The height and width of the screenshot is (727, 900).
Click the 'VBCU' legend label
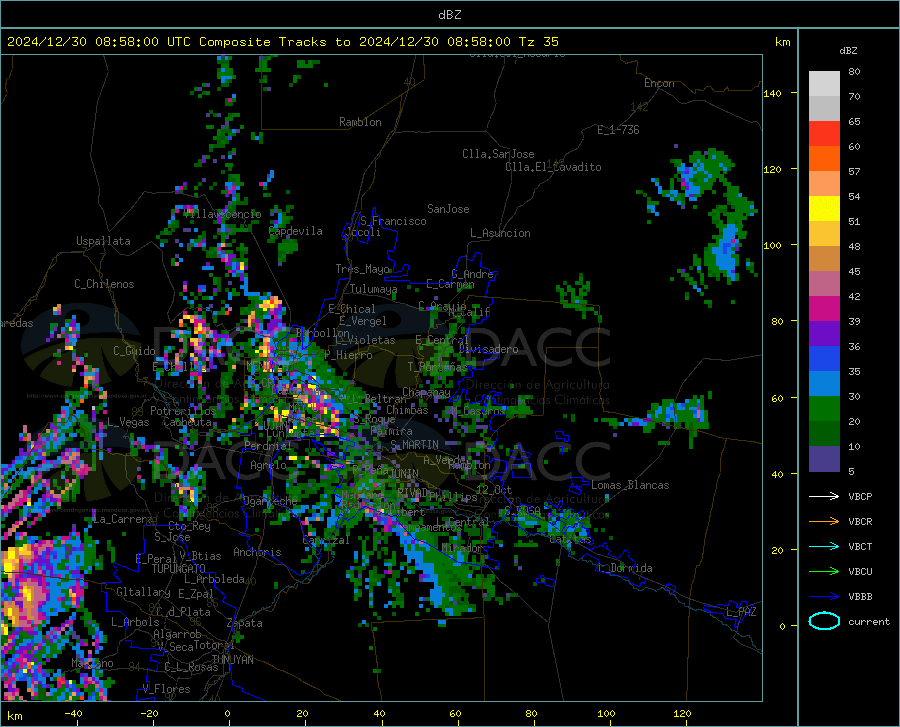pyautogui.click(x=860, y=572)
